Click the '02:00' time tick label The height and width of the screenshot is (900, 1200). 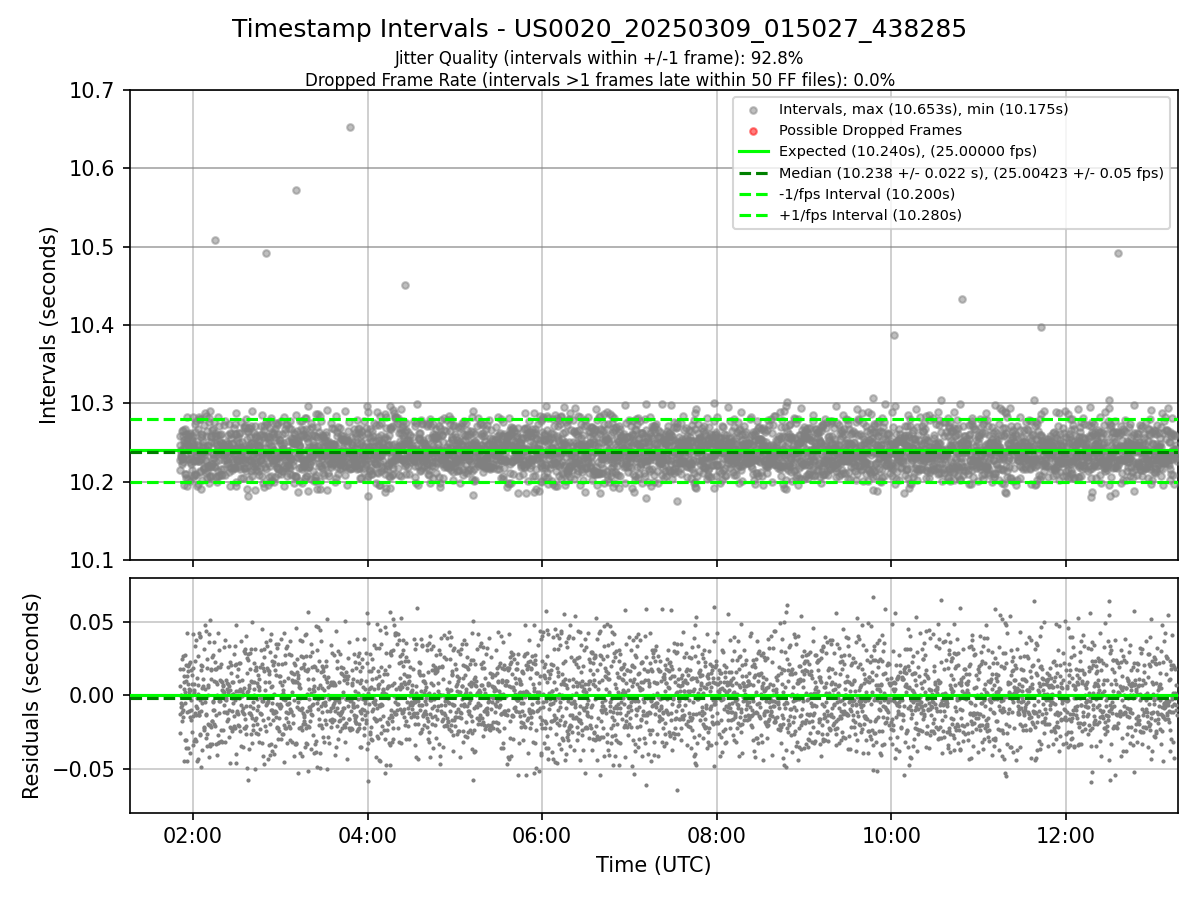[x=193, y=834]
